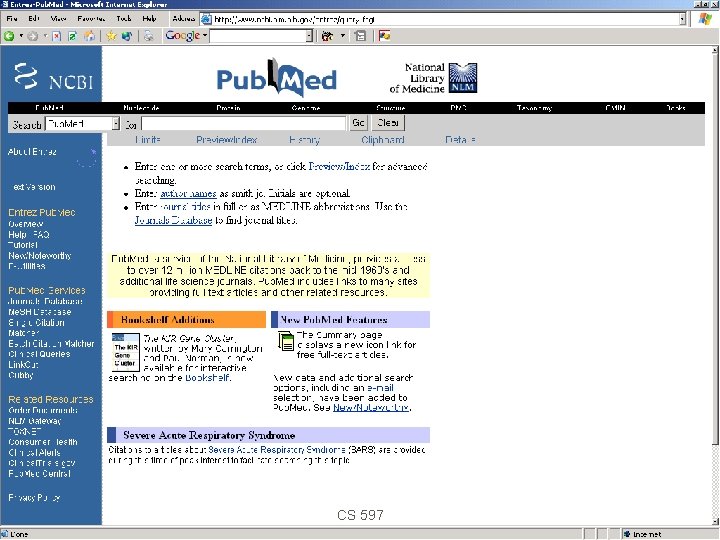Expand the Google logo menu arrow
Viewport: 720px width, 540px height.
click(x=205, y=35)
